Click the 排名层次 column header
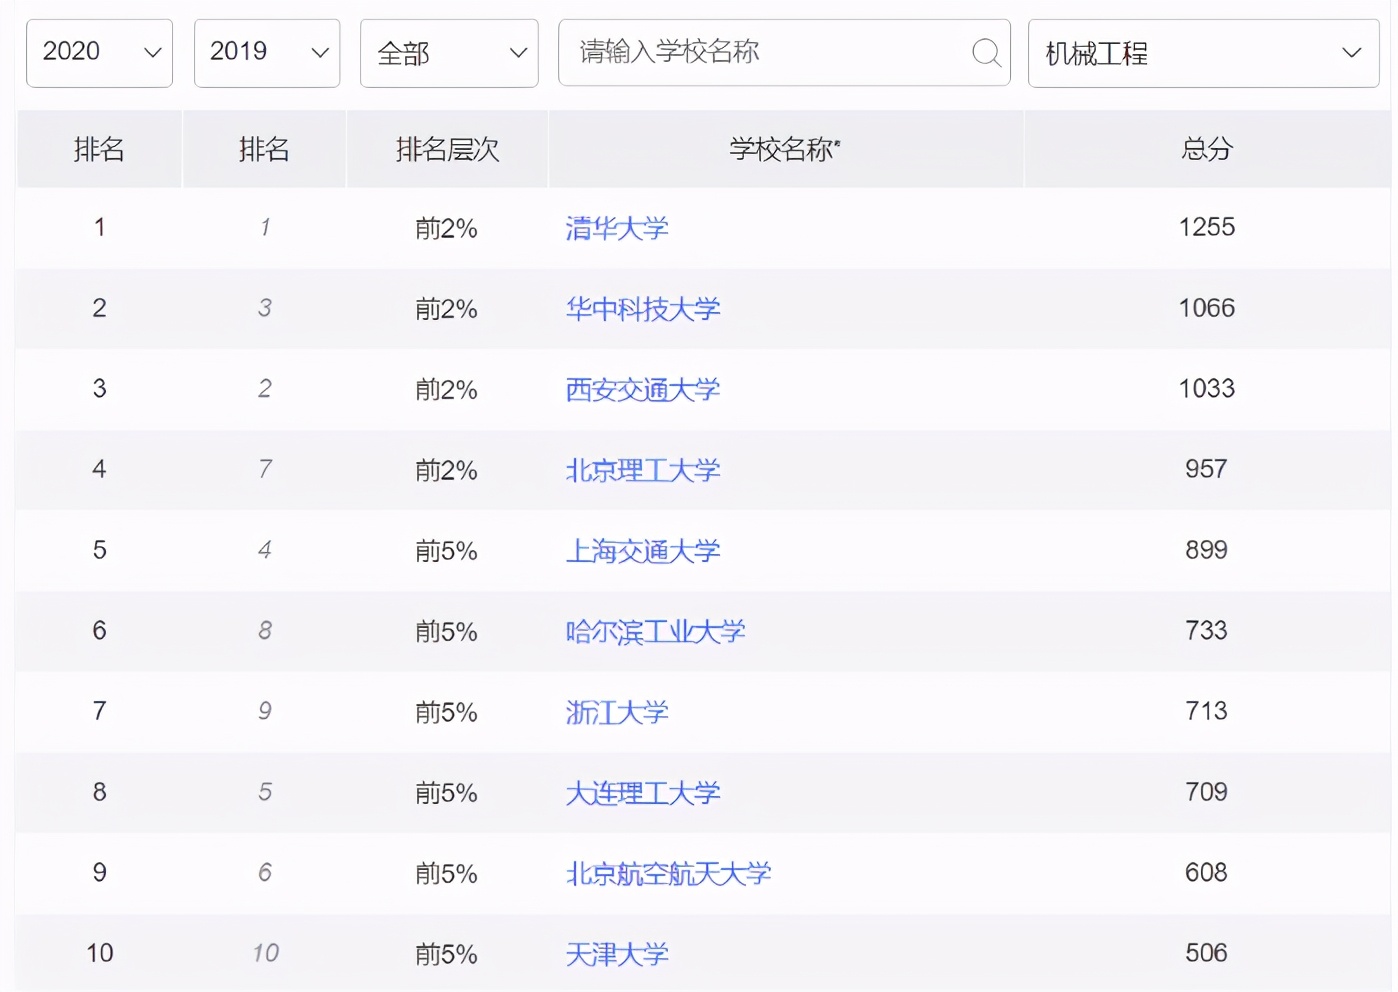The height and width of the screenshot is (992, 1398). 447,149
